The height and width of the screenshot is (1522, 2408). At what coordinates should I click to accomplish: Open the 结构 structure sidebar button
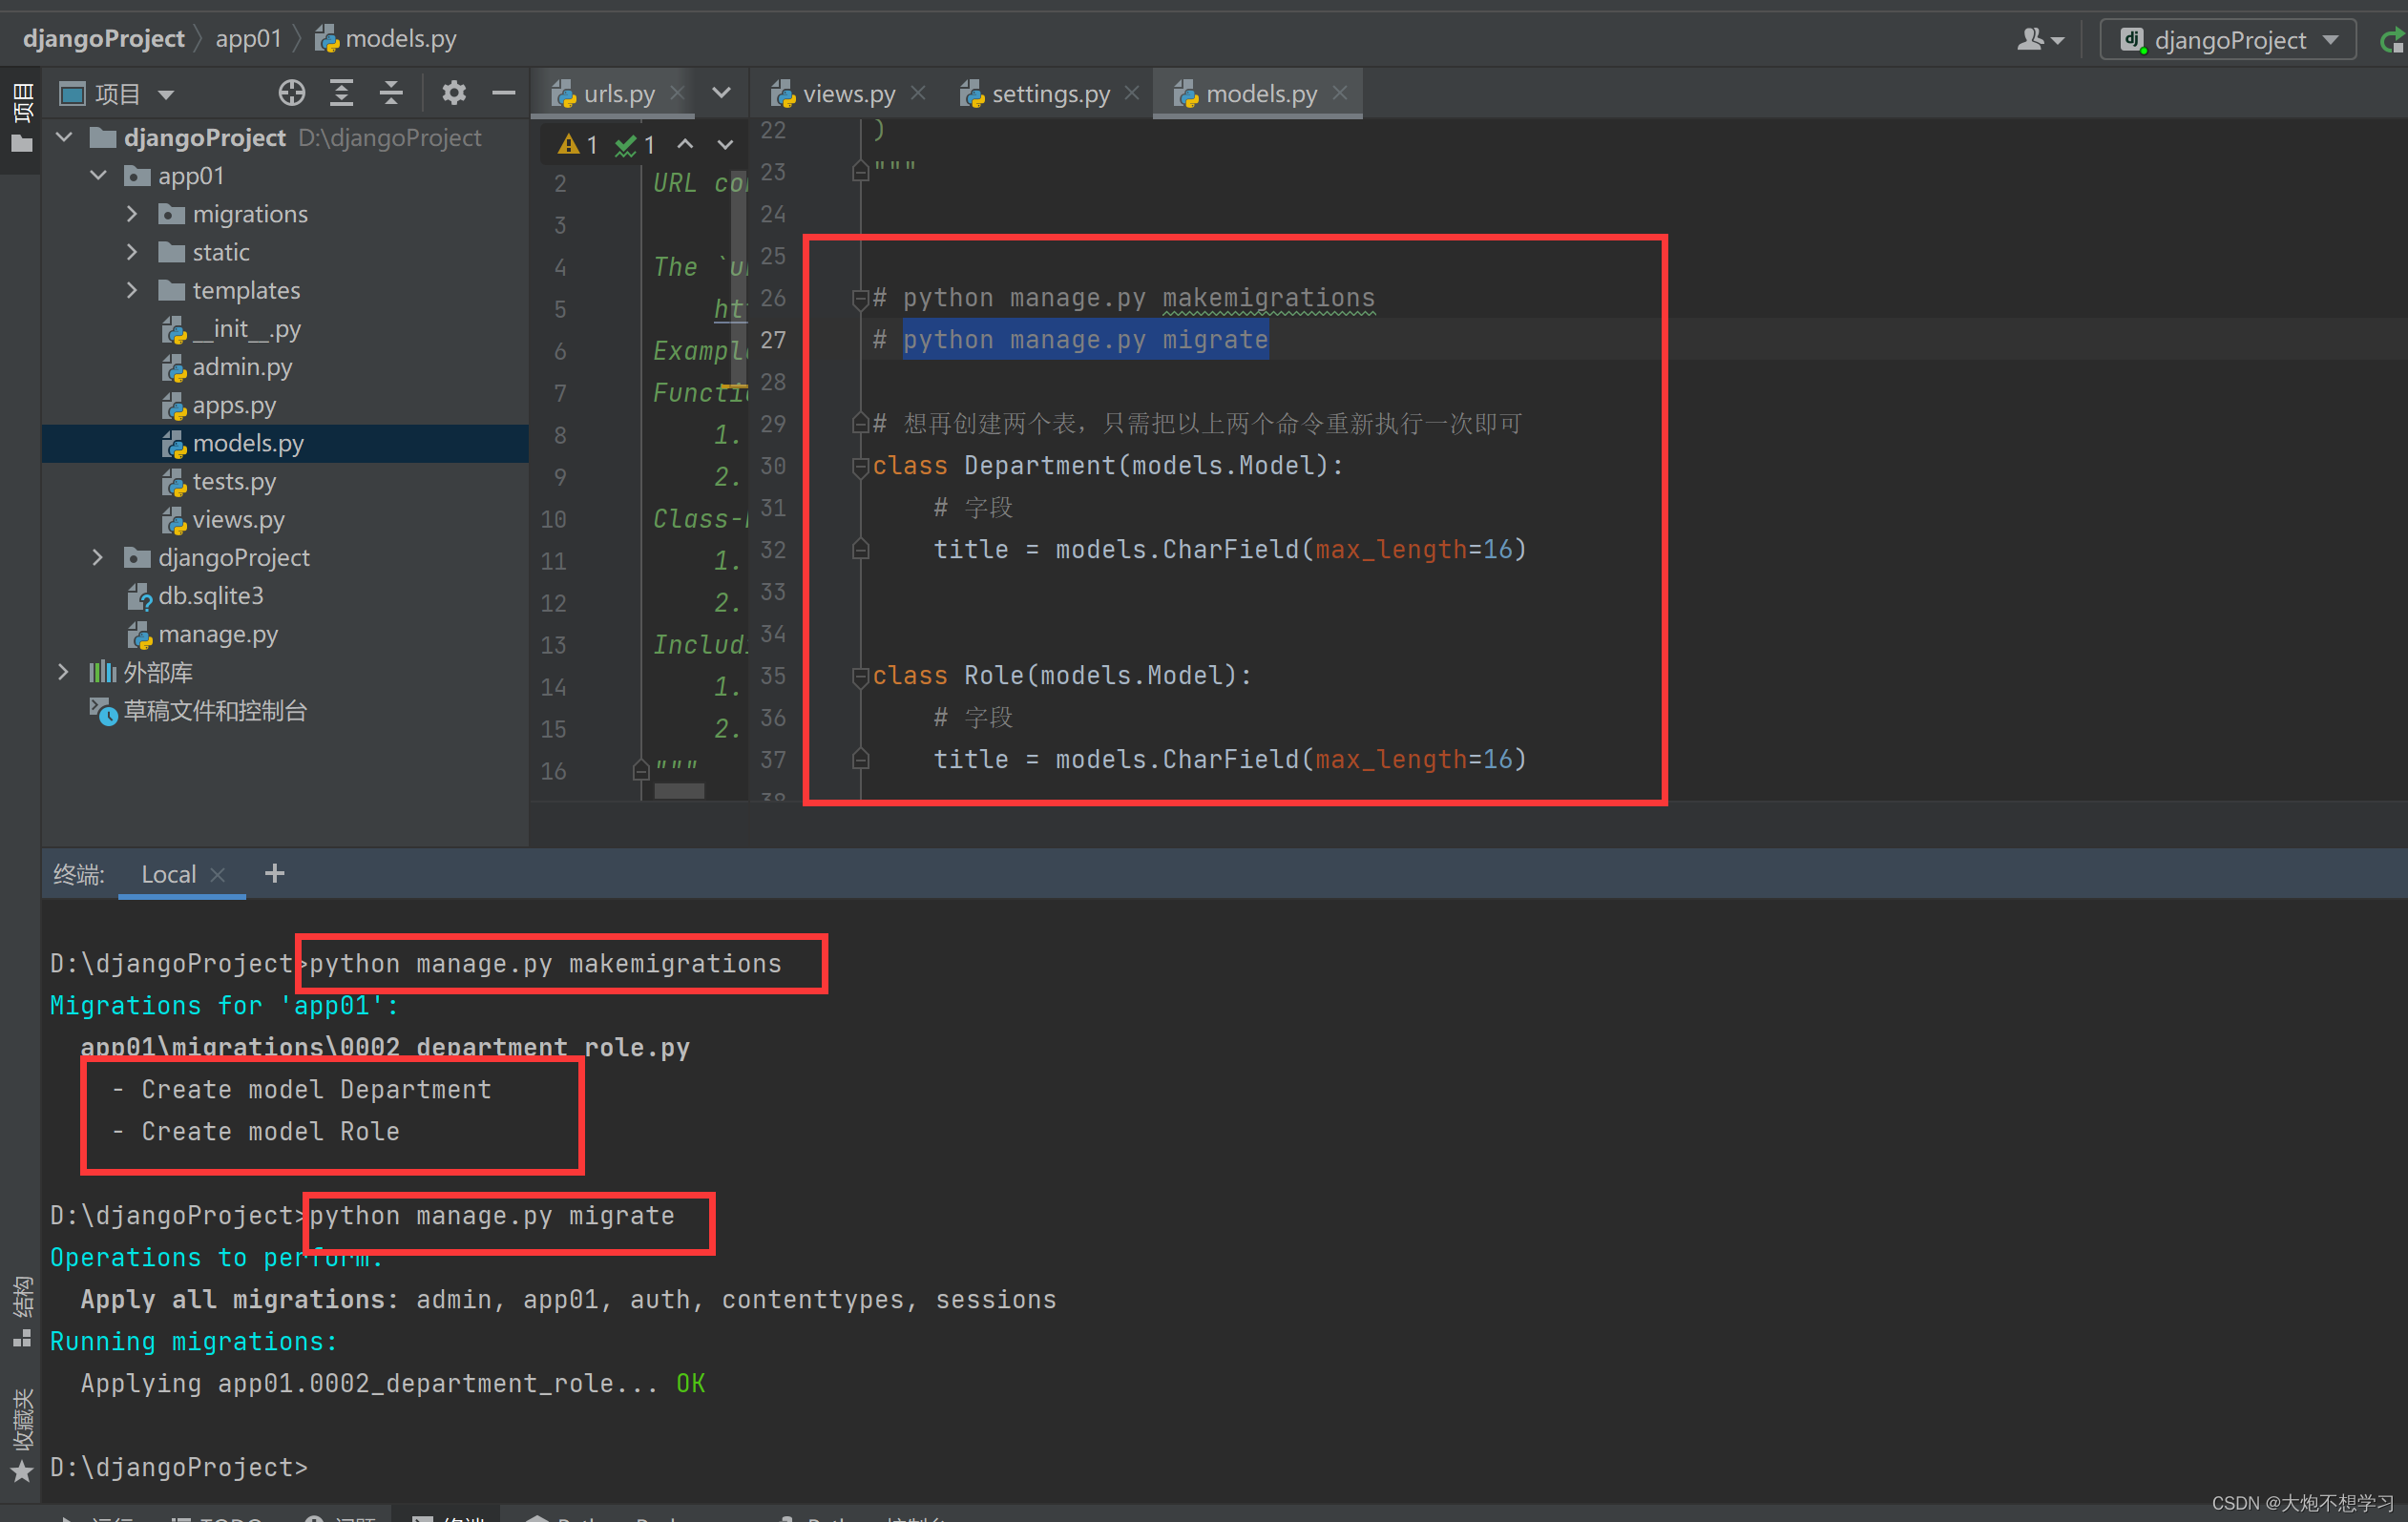tap(21, 1311)
